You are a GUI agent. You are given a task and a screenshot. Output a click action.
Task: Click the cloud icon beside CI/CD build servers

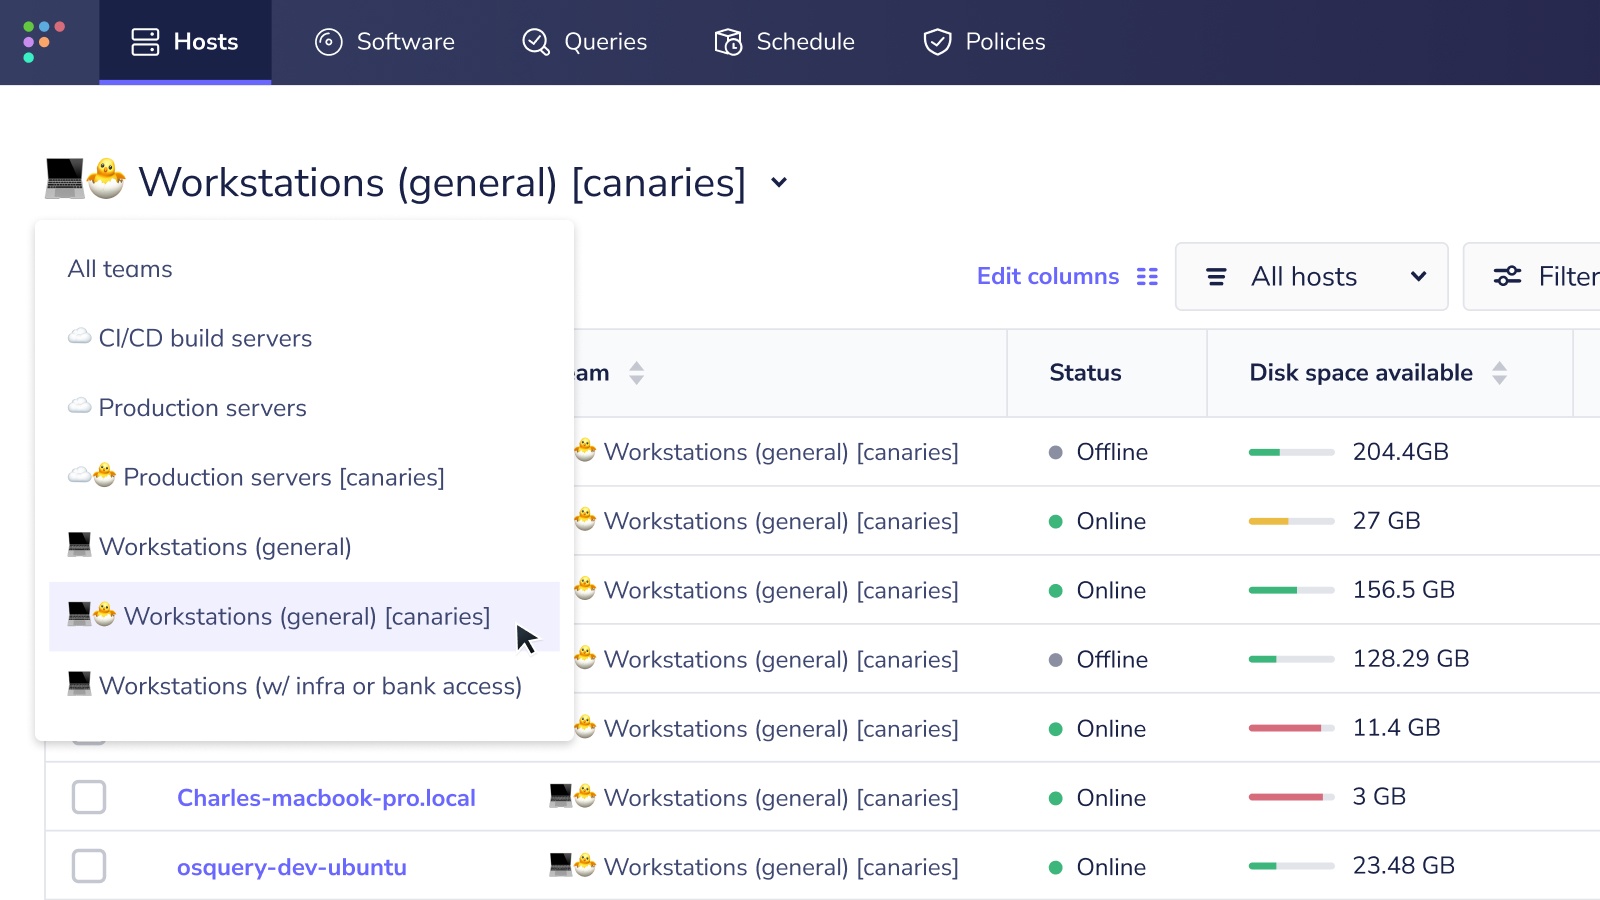(79, 337)
